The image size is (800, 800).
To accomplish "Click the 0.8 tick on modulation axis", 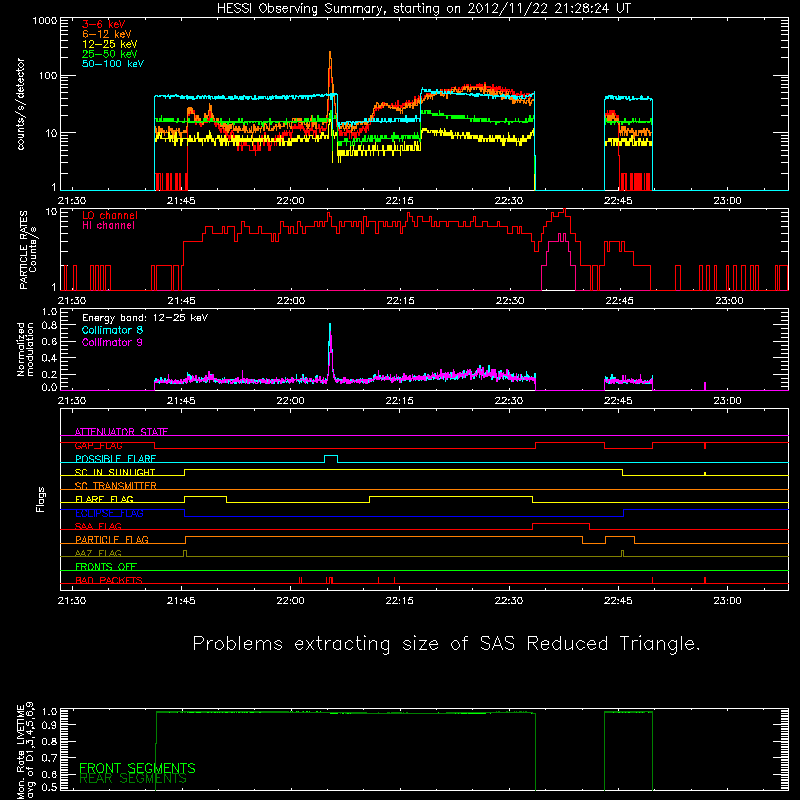I will coord(49,325).
